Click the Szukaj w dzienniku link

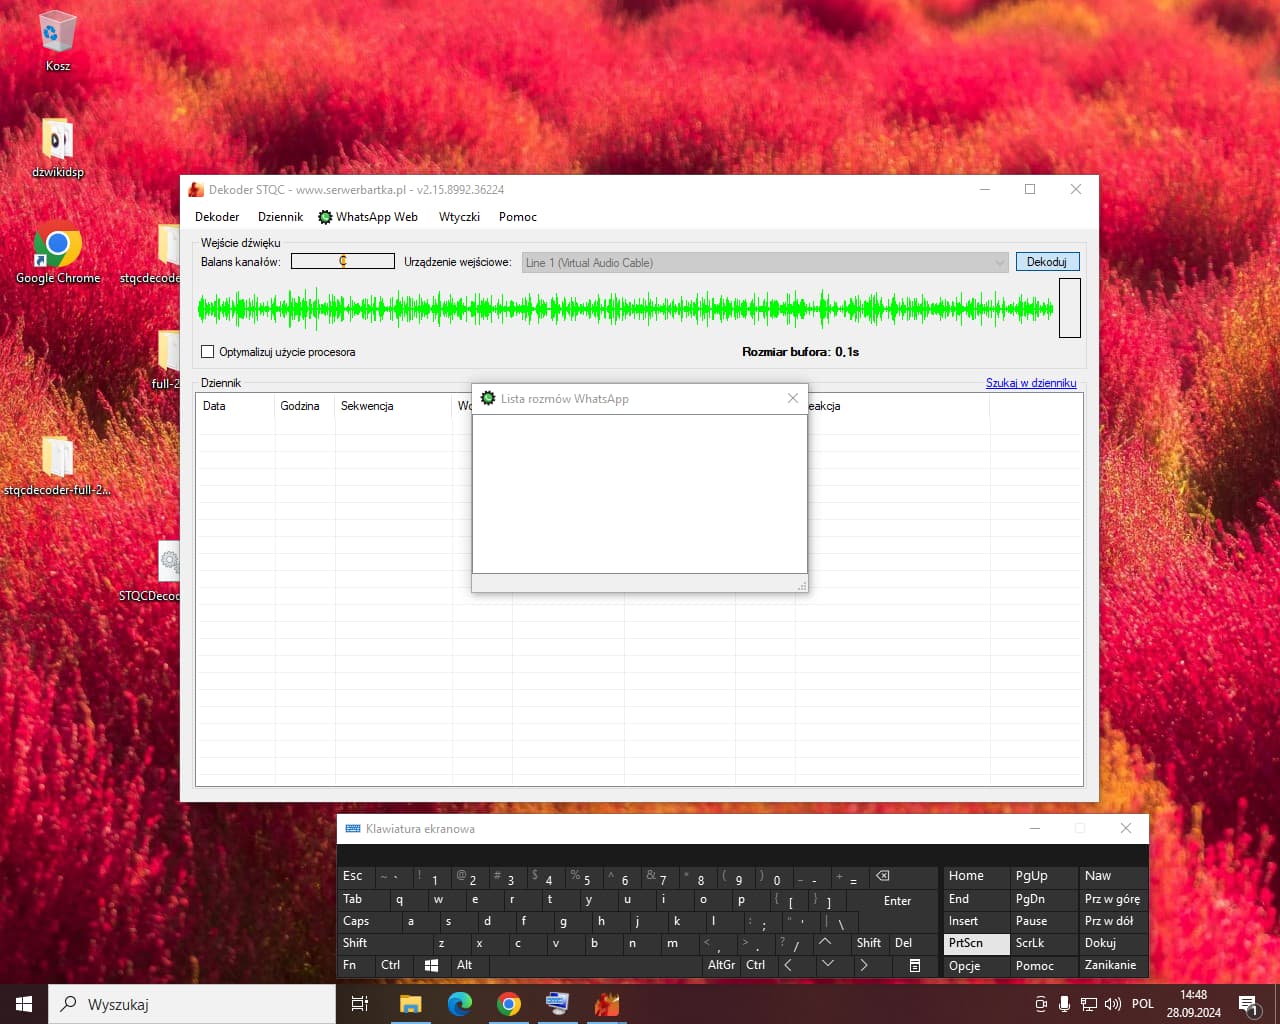click(1030, 383)
